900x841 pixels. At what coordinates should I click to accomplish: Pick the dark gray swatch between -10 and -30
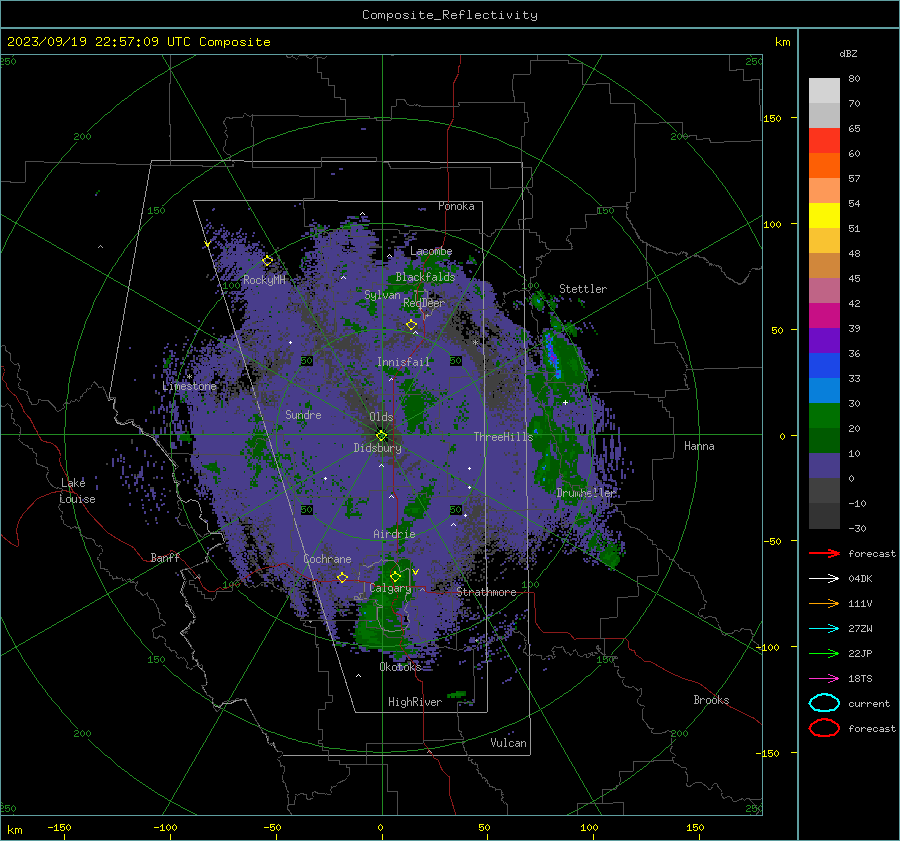[x=824, y=516]
